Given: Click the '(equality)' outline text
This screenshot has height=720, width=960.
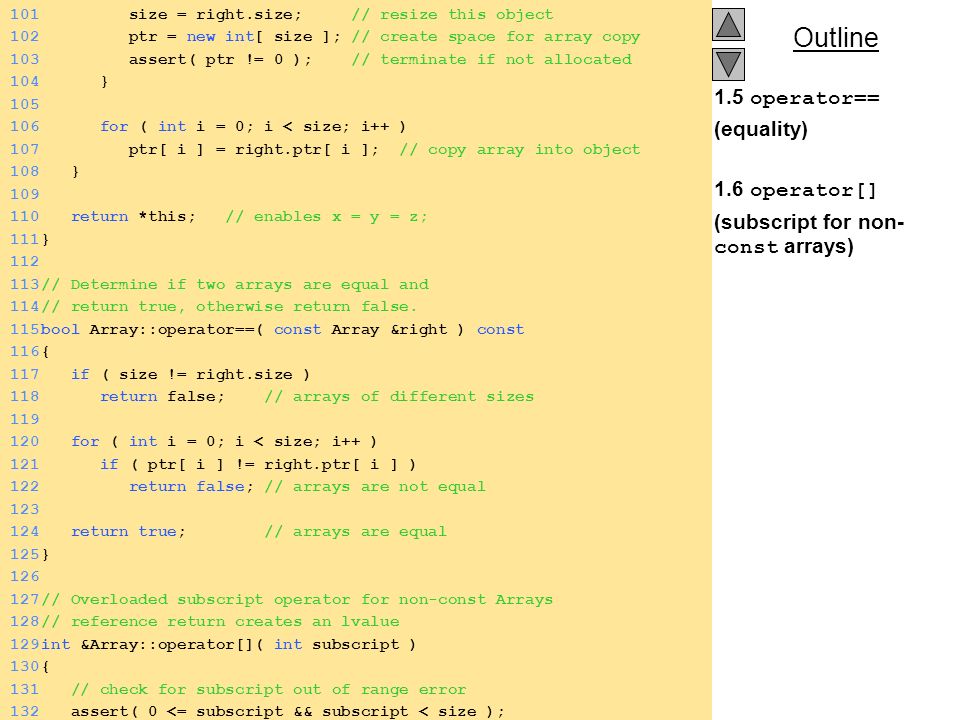Looking at the screenshot, I should (x=760, y=129).
